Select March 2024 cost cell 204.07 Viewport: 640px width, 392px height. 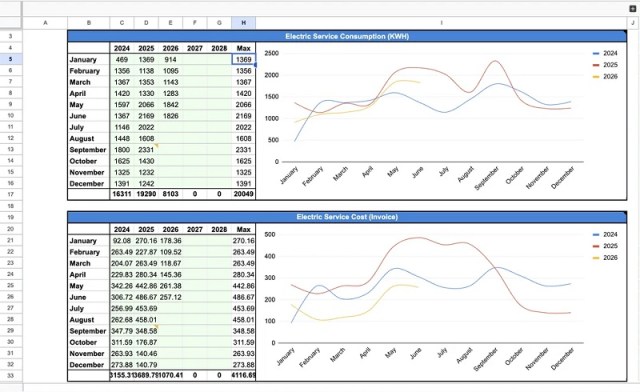pyautogui.click(x=122, y=263)
